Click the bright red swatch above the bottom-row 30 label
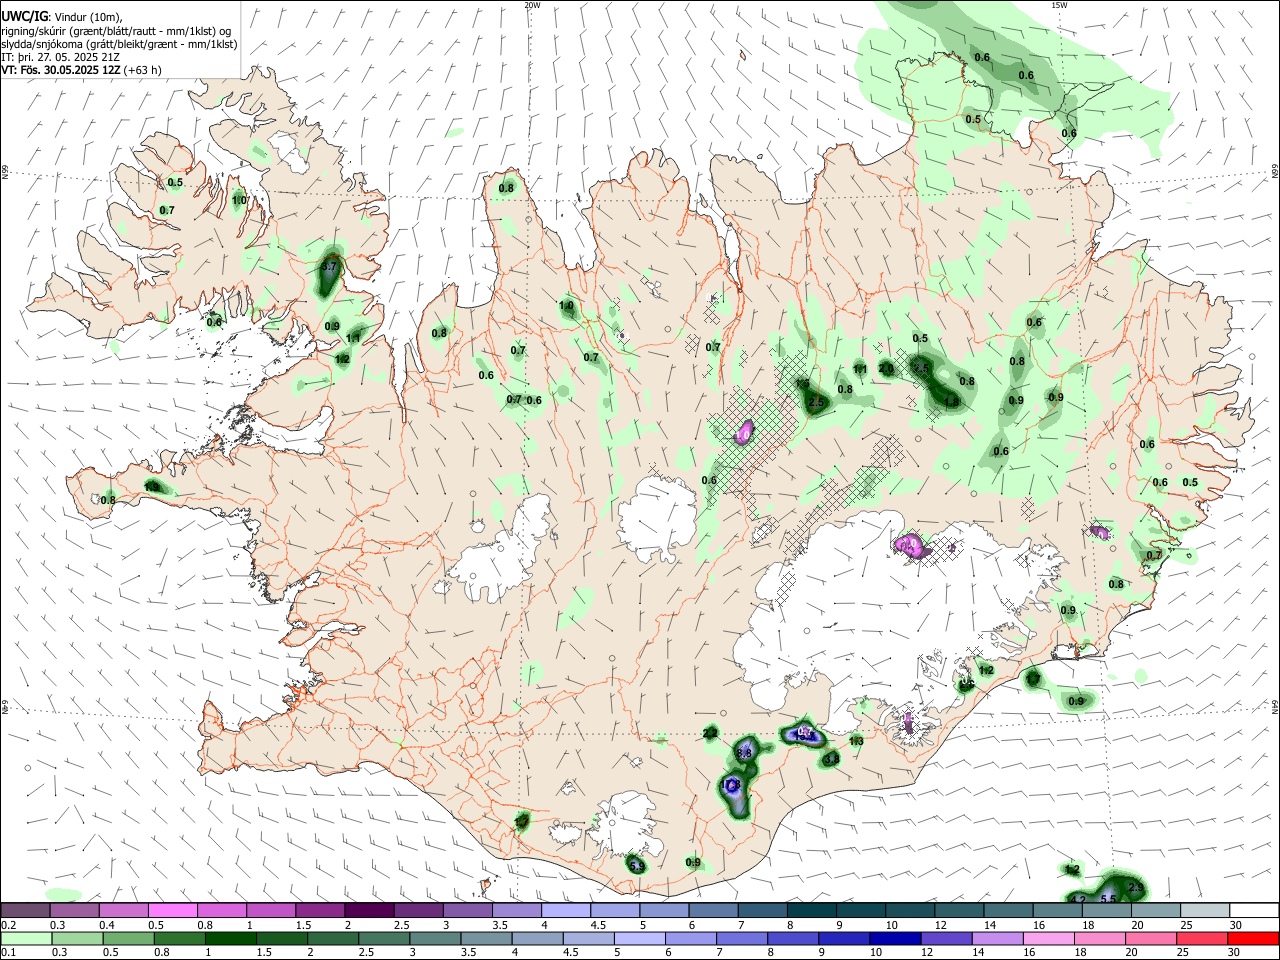This screenshot has width=1280, height=960. coord(1253,939)
